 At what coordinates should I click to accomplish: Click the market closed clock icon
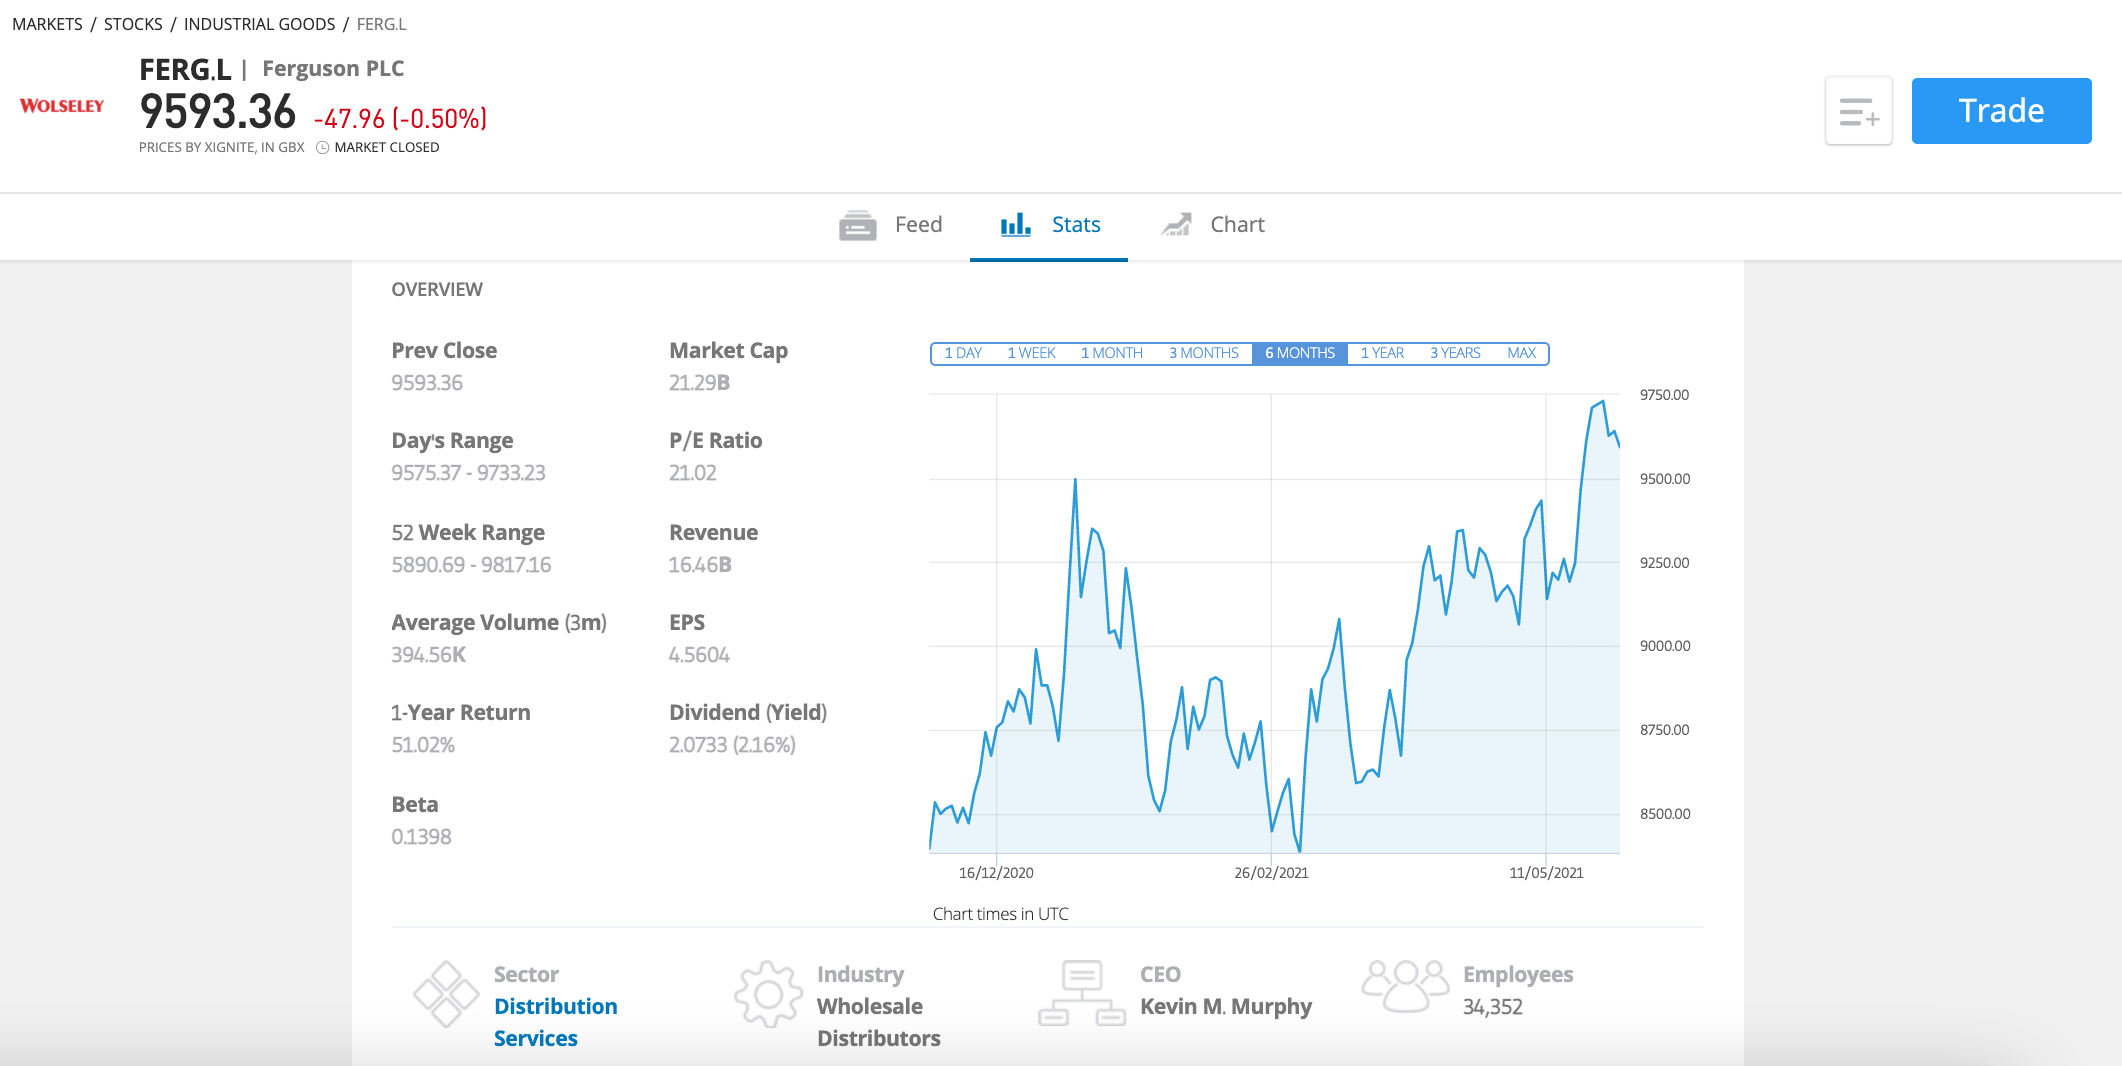323,147
